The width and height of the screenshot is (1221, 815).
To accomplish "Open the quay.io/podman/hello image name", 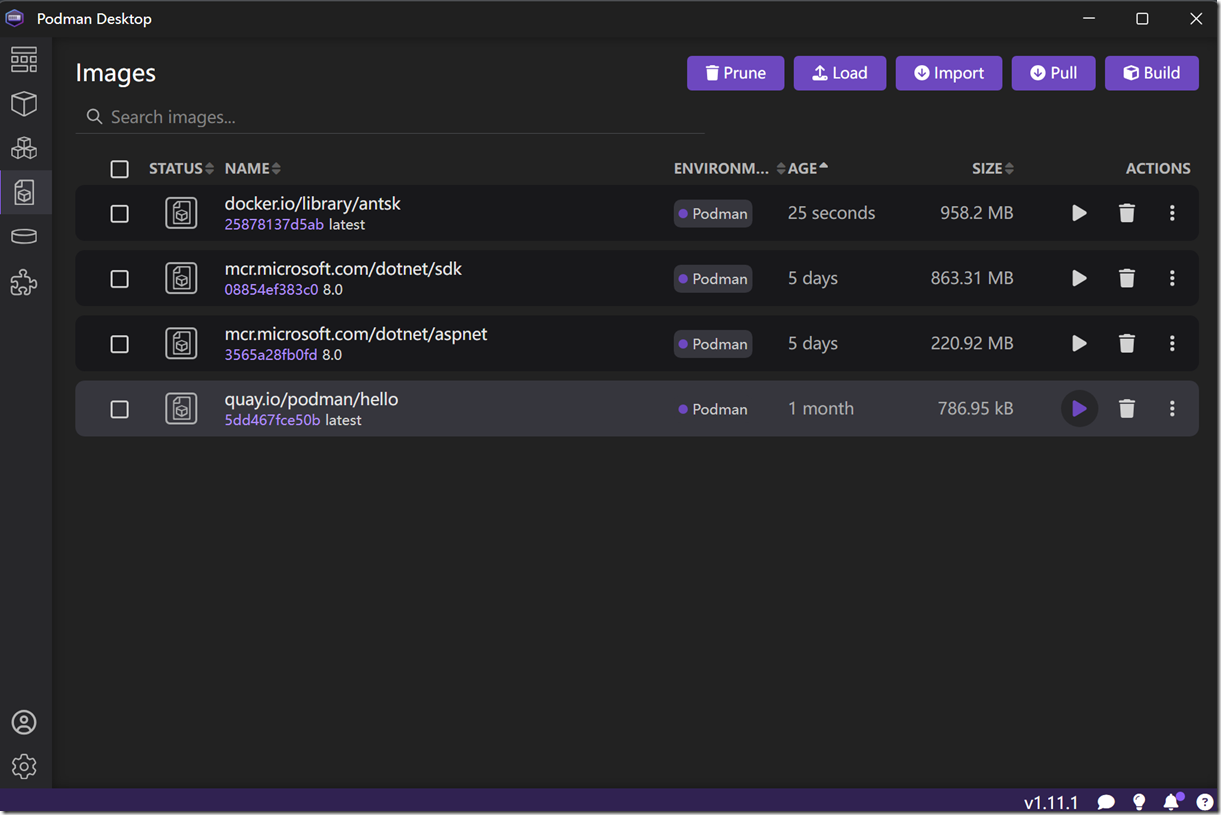I will click(x=311, y=399).
